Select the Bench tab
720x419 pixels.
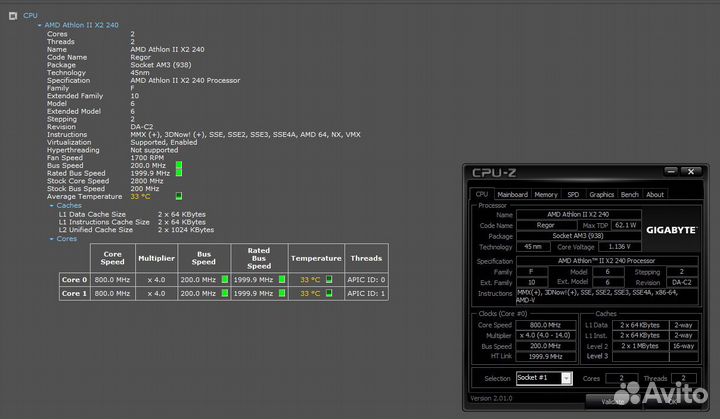pyautogui.click(x=629, y=194)
